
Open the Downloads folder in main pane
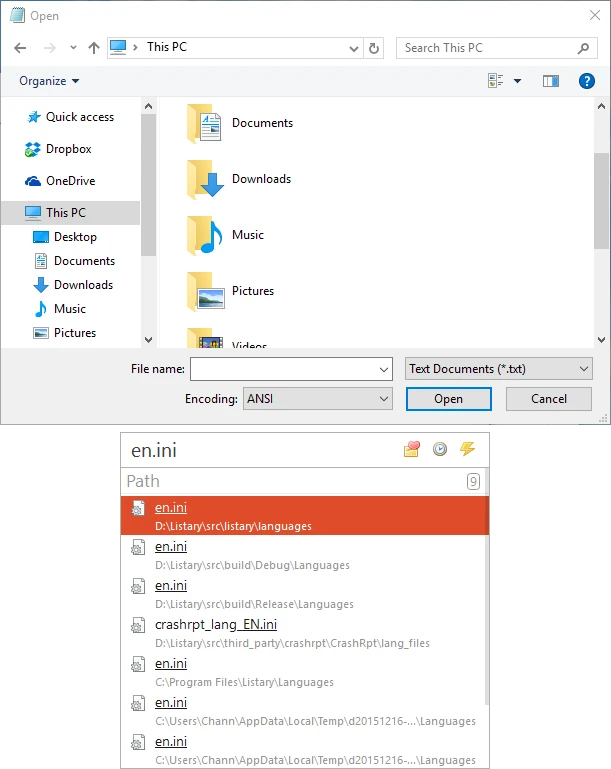tap(261, 179)
